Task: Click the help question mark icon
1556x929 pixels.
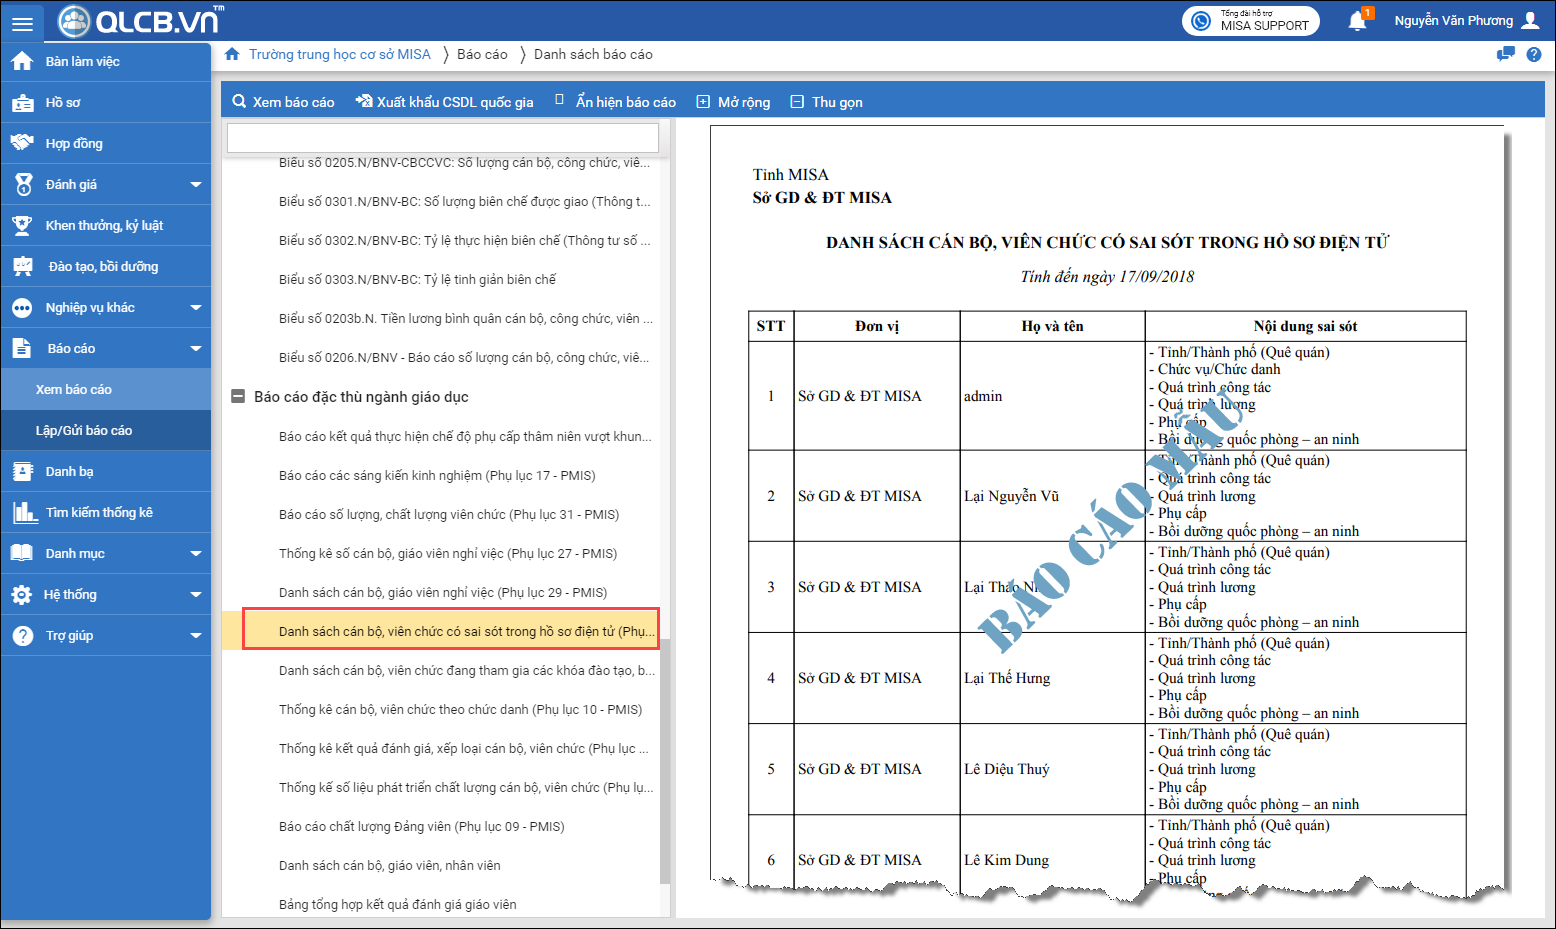Action: tap(1534, 54)
